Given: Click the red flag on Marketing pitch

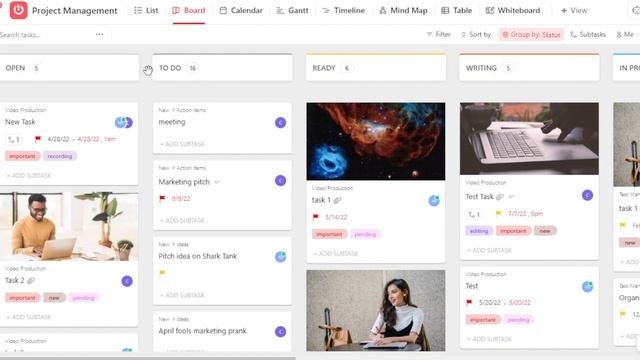Looking at the screenshot, I should point(162,198).
